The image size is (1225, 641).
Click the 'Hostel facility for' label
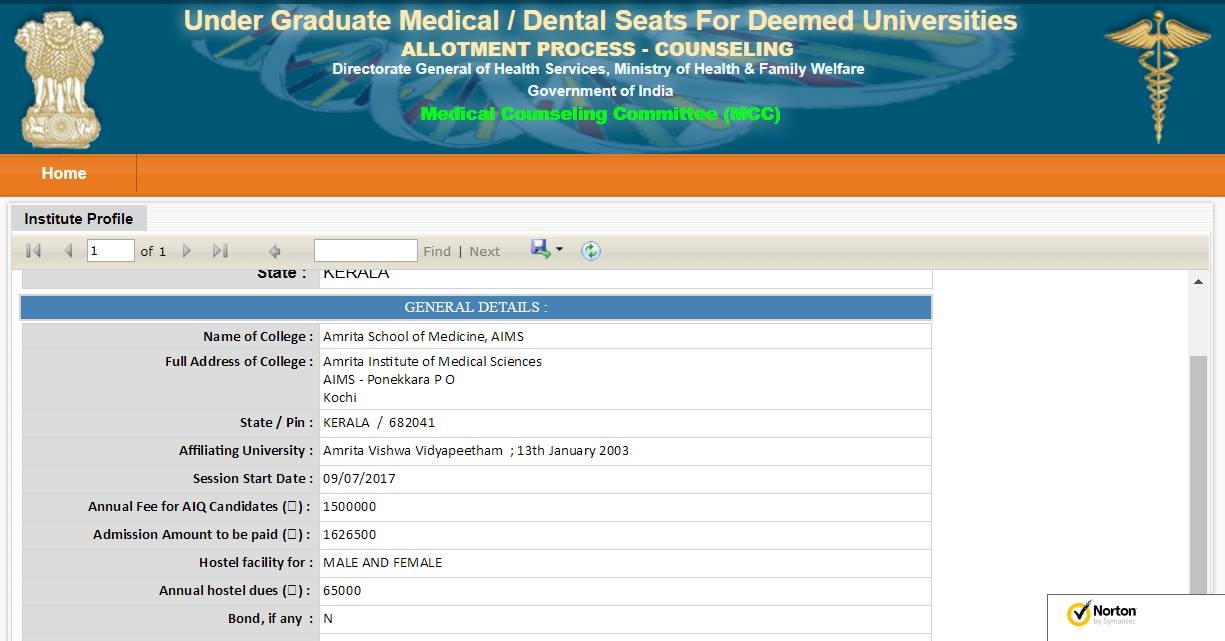256,562
